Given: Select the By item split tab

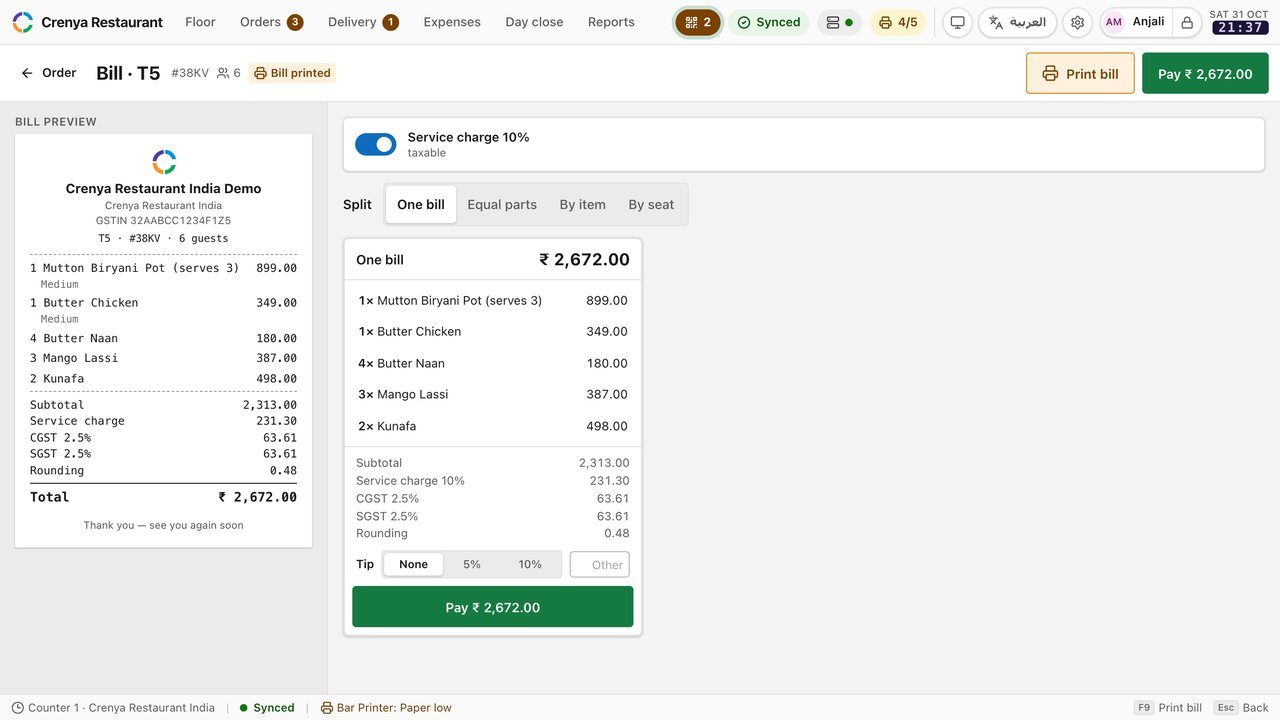Looking at the screenshot, I should pos(583,204).
